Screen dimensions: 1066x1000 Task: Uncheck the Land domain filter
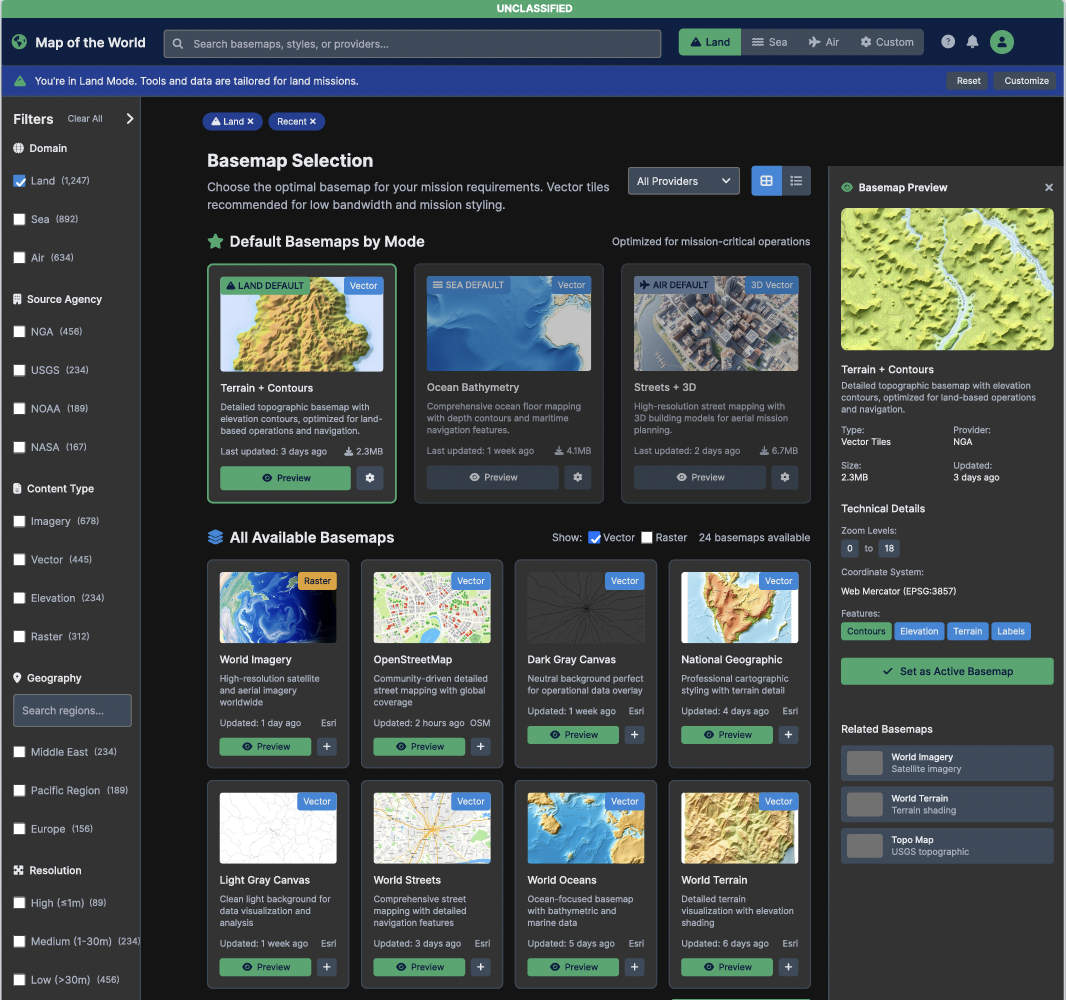coord(20,181)
